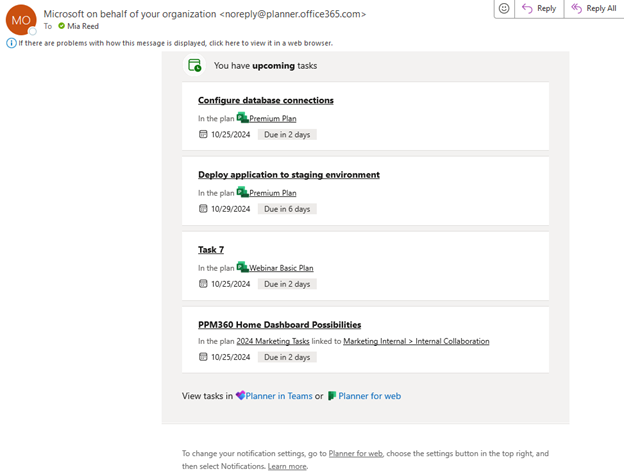The height and width of the screenshot is (476, 624).
Task: Open the Webinar Basic Plan link
Action: point(280,268)
